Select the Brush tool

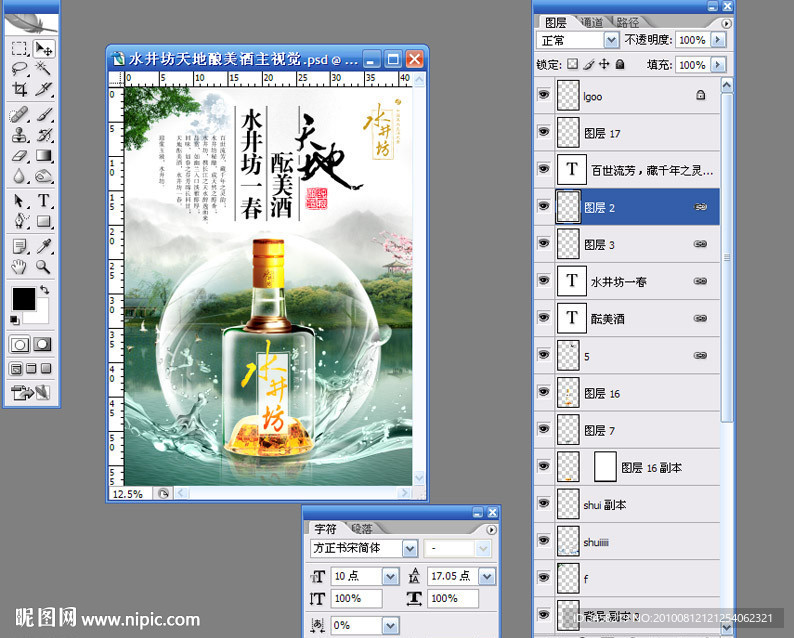(44, 115)
